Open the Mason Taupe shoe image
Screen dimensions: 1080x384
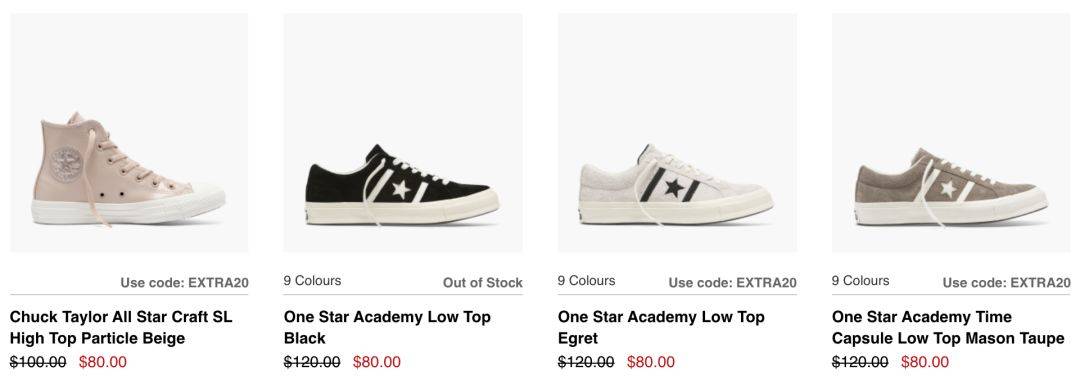pos(951,133)
